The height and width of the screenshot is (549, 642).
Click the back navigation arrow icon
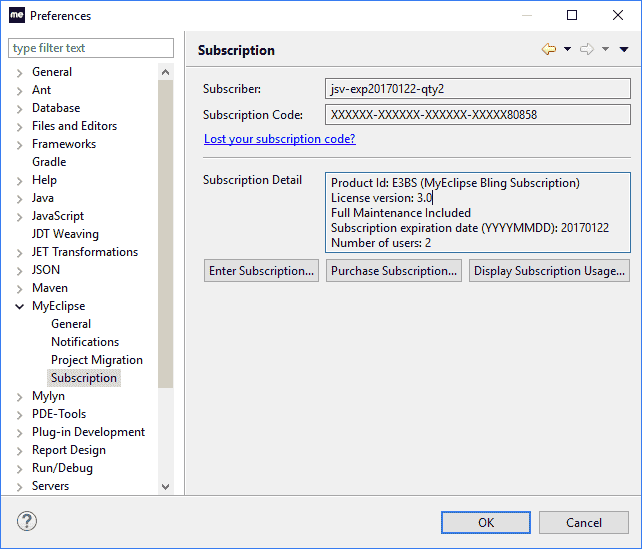549,49
